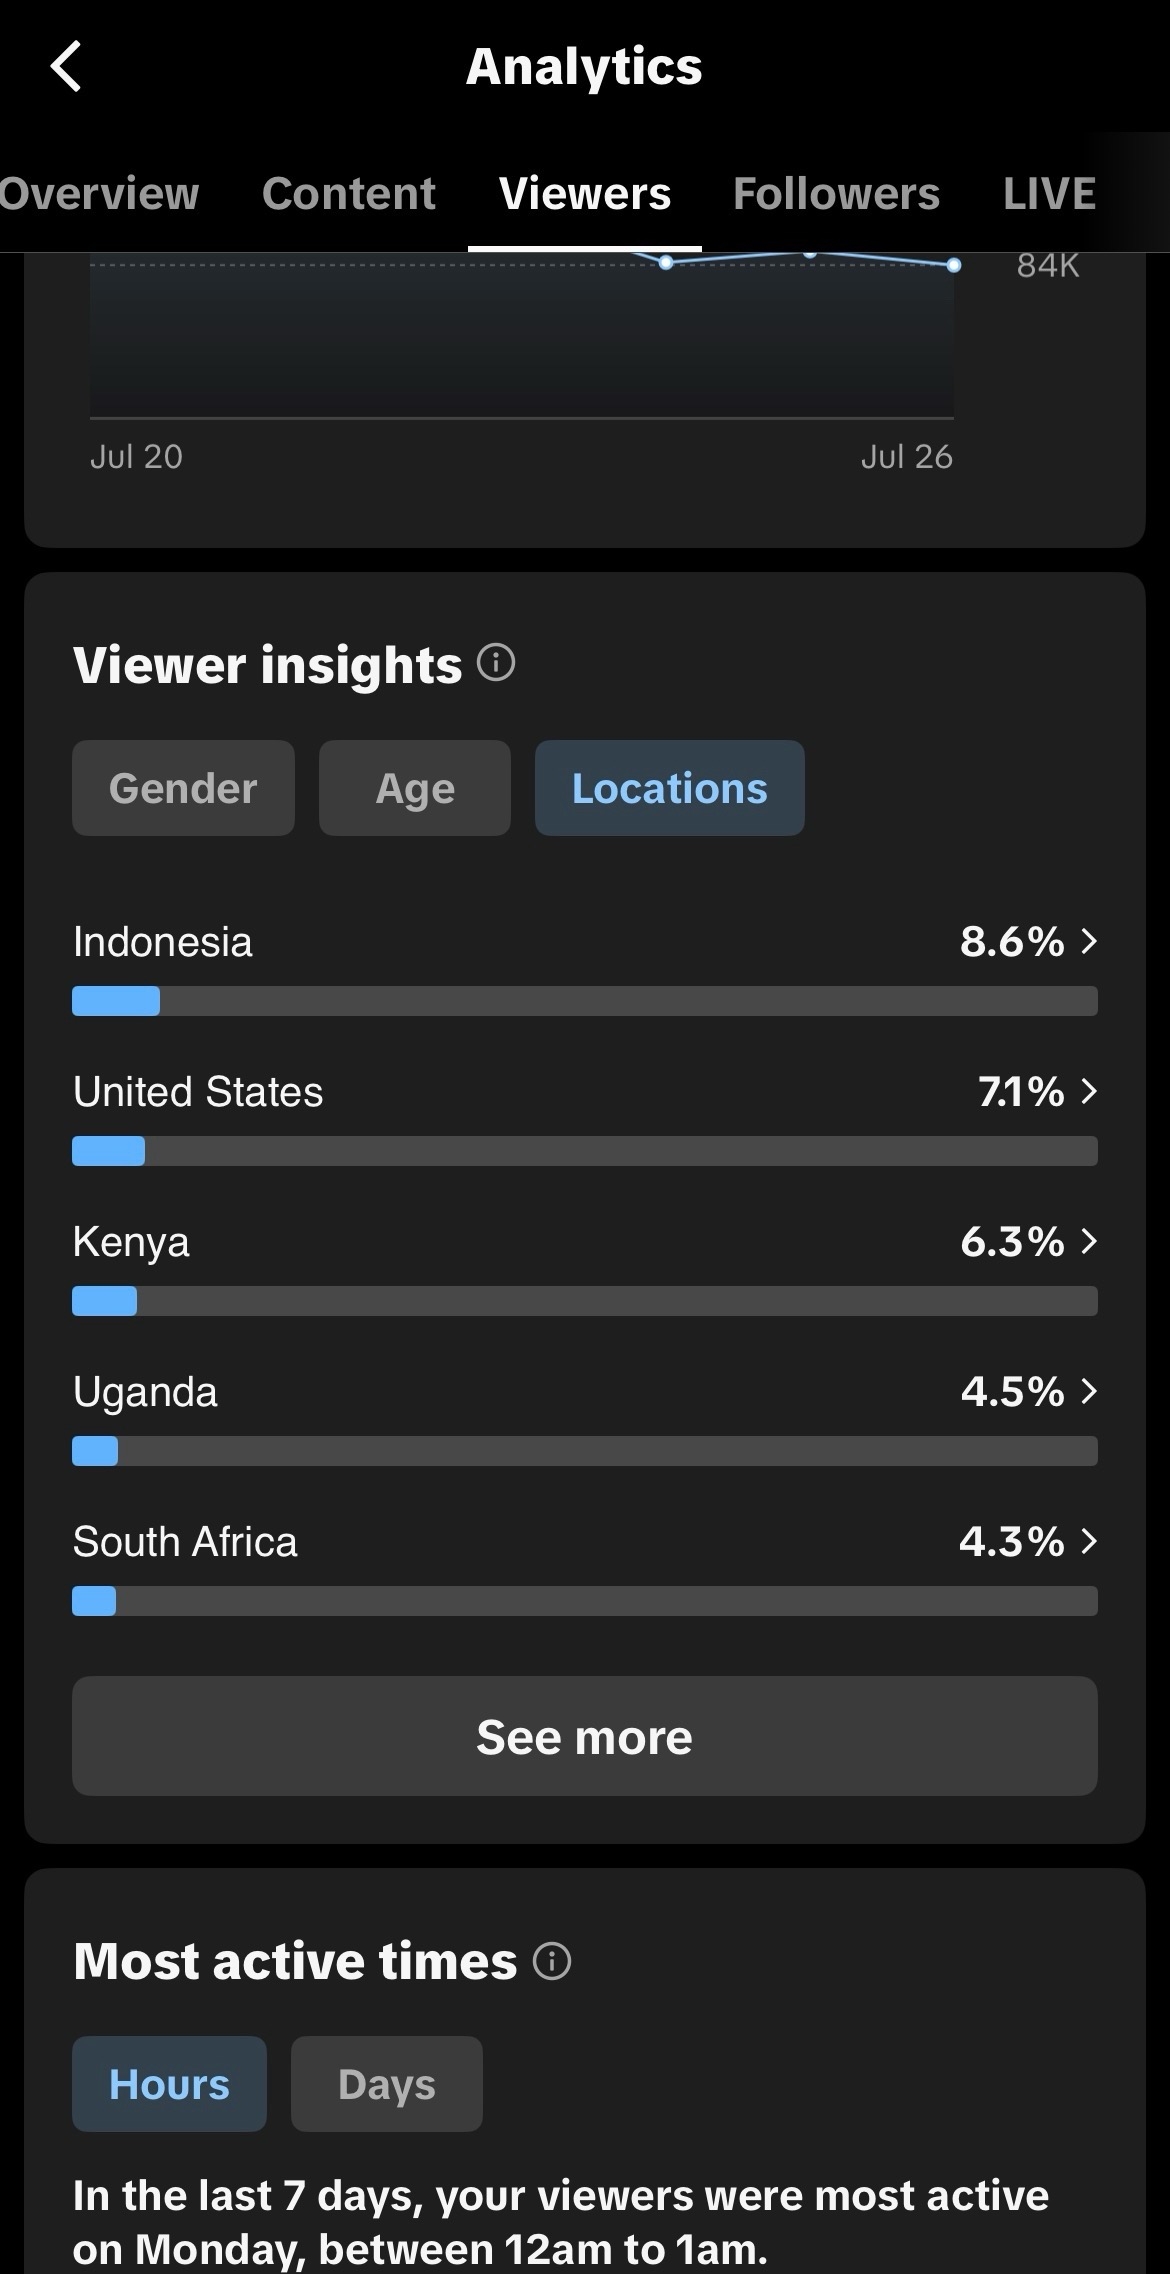Screen dimensions: 1170x2274
Task: Open the Followers tab
Action: point(836,193)
